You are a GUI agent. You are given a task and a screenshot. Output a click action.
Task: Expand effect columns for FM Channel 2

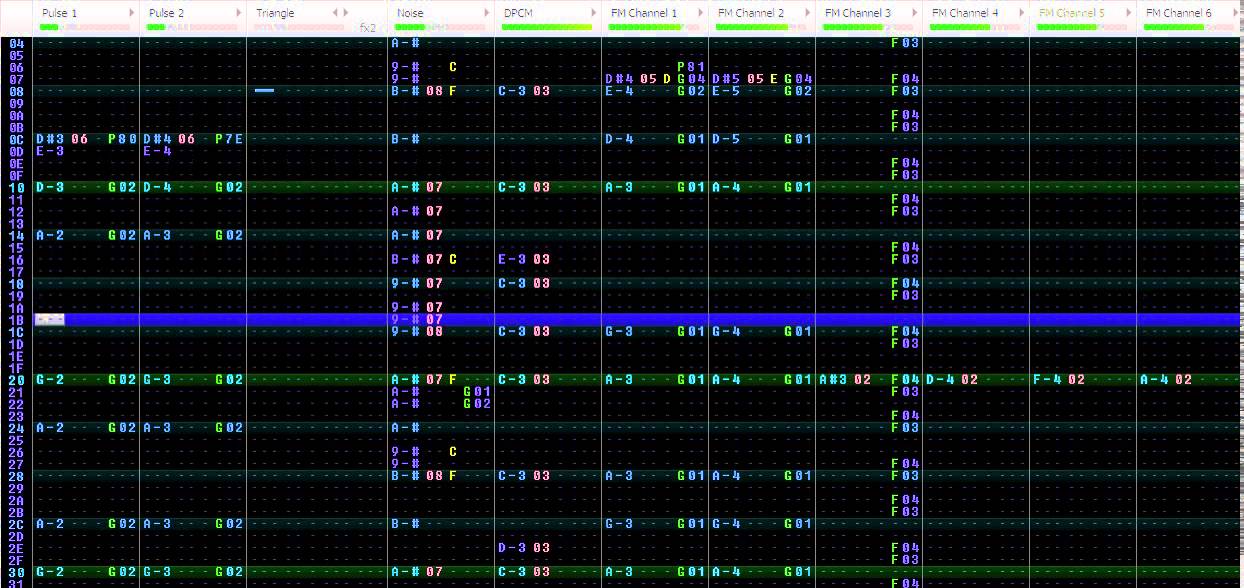[809, 13]
